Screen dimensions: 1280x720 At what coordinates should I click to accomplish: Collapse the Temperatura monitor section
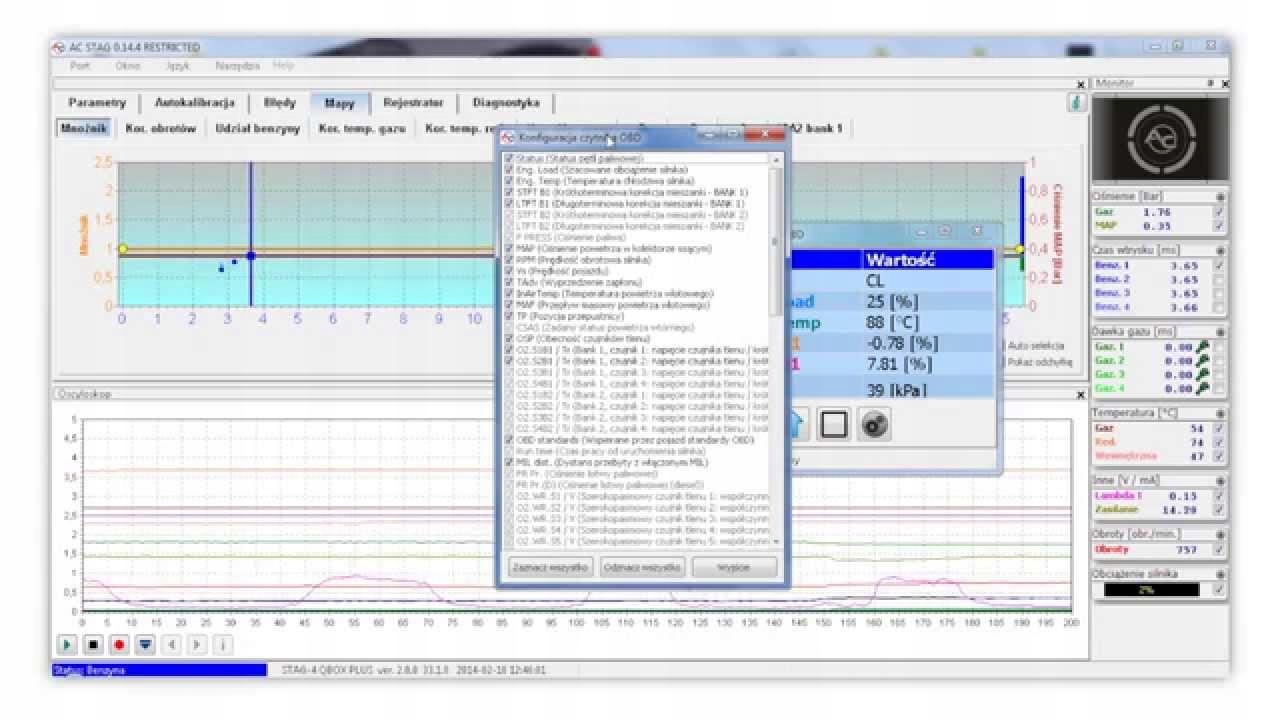[x=1220, y=413]
